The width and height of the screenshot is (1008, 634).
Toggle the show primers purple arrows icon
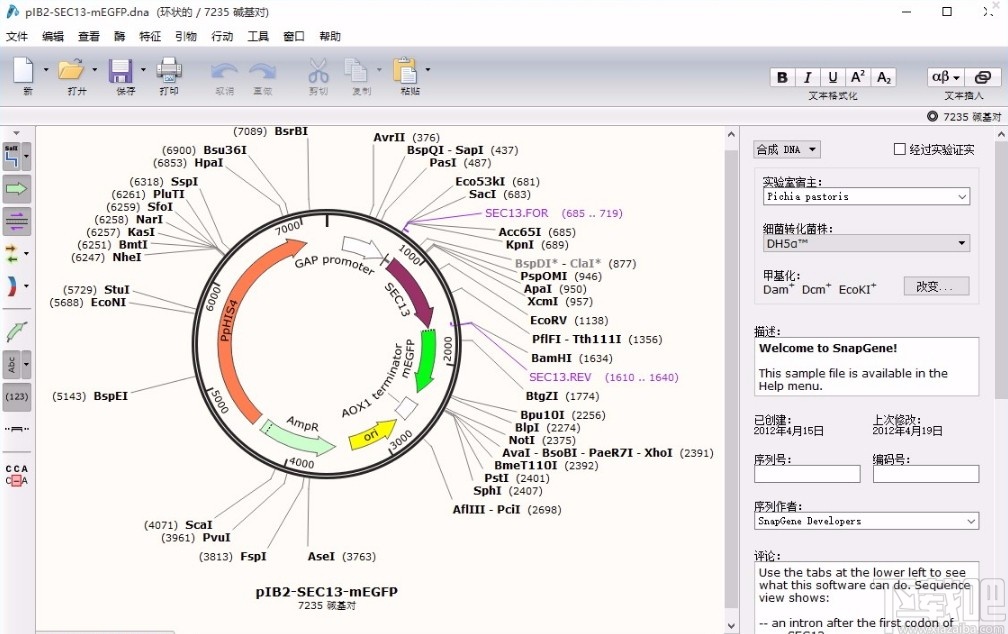pos(16,221)
